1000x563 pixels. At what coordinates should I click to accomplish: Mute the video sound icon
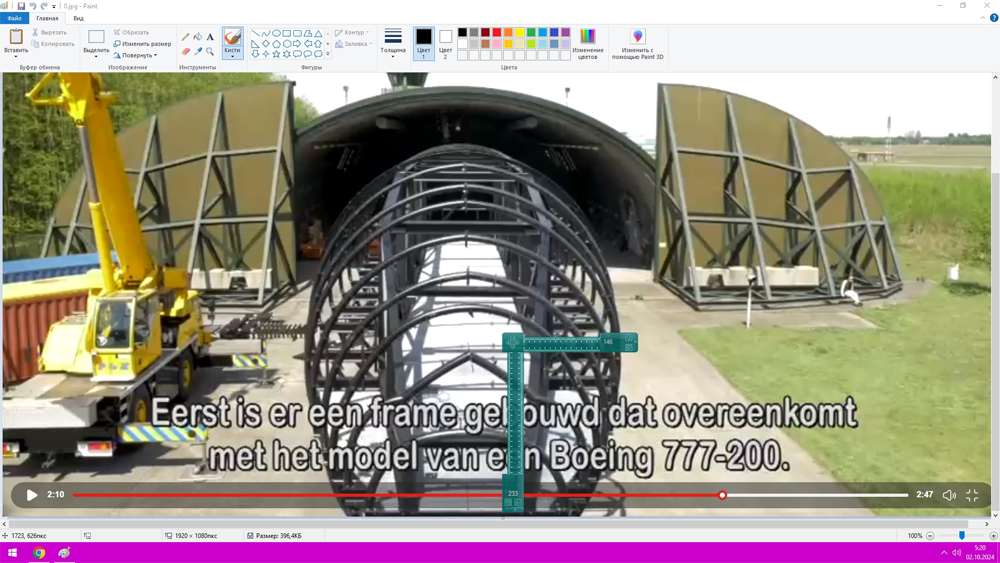[x=949, y=495]
